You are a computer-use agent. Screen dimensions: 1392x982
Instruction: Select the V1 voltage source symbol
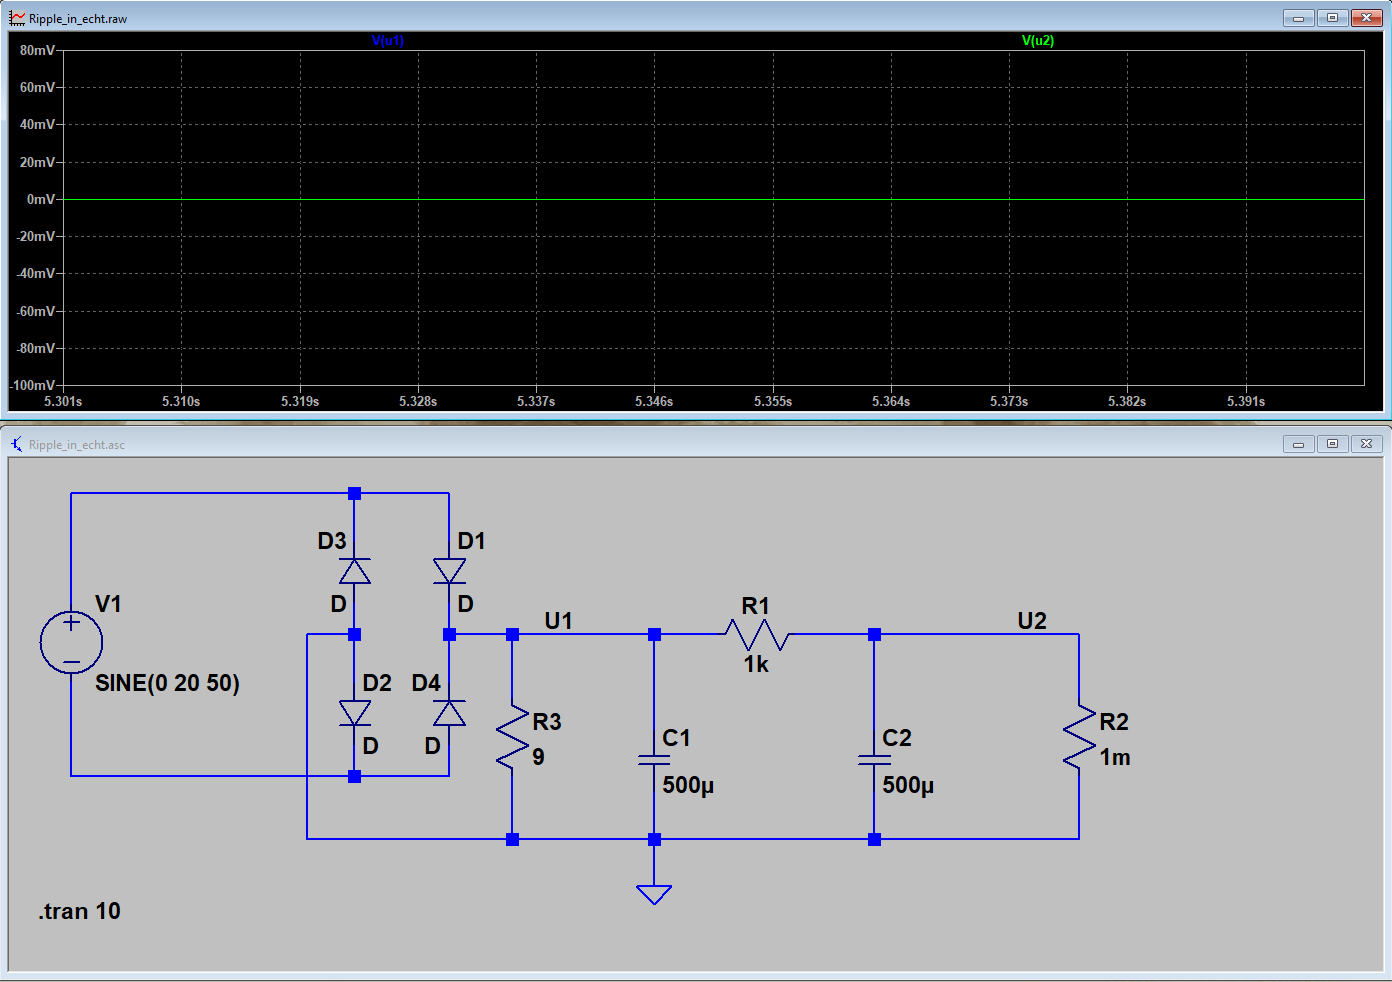click(x=71, y=642)
